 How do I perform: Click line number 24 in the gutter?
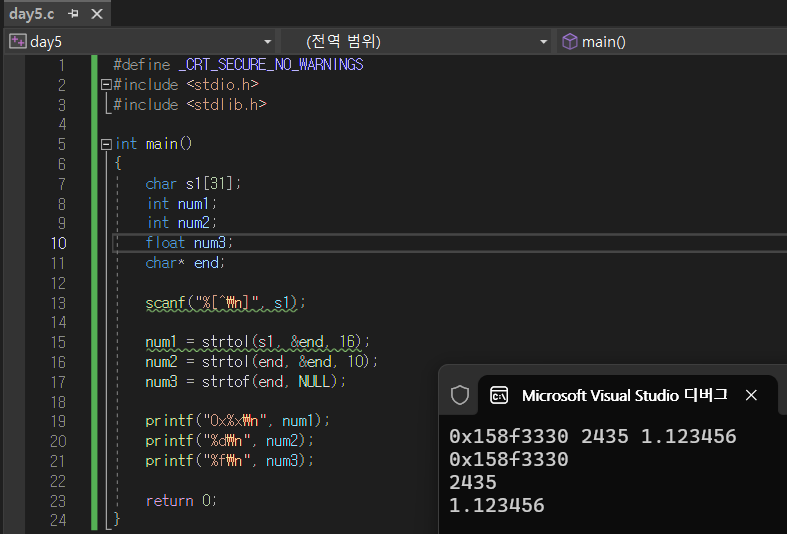pyautogui.click(x=58, y=520)
